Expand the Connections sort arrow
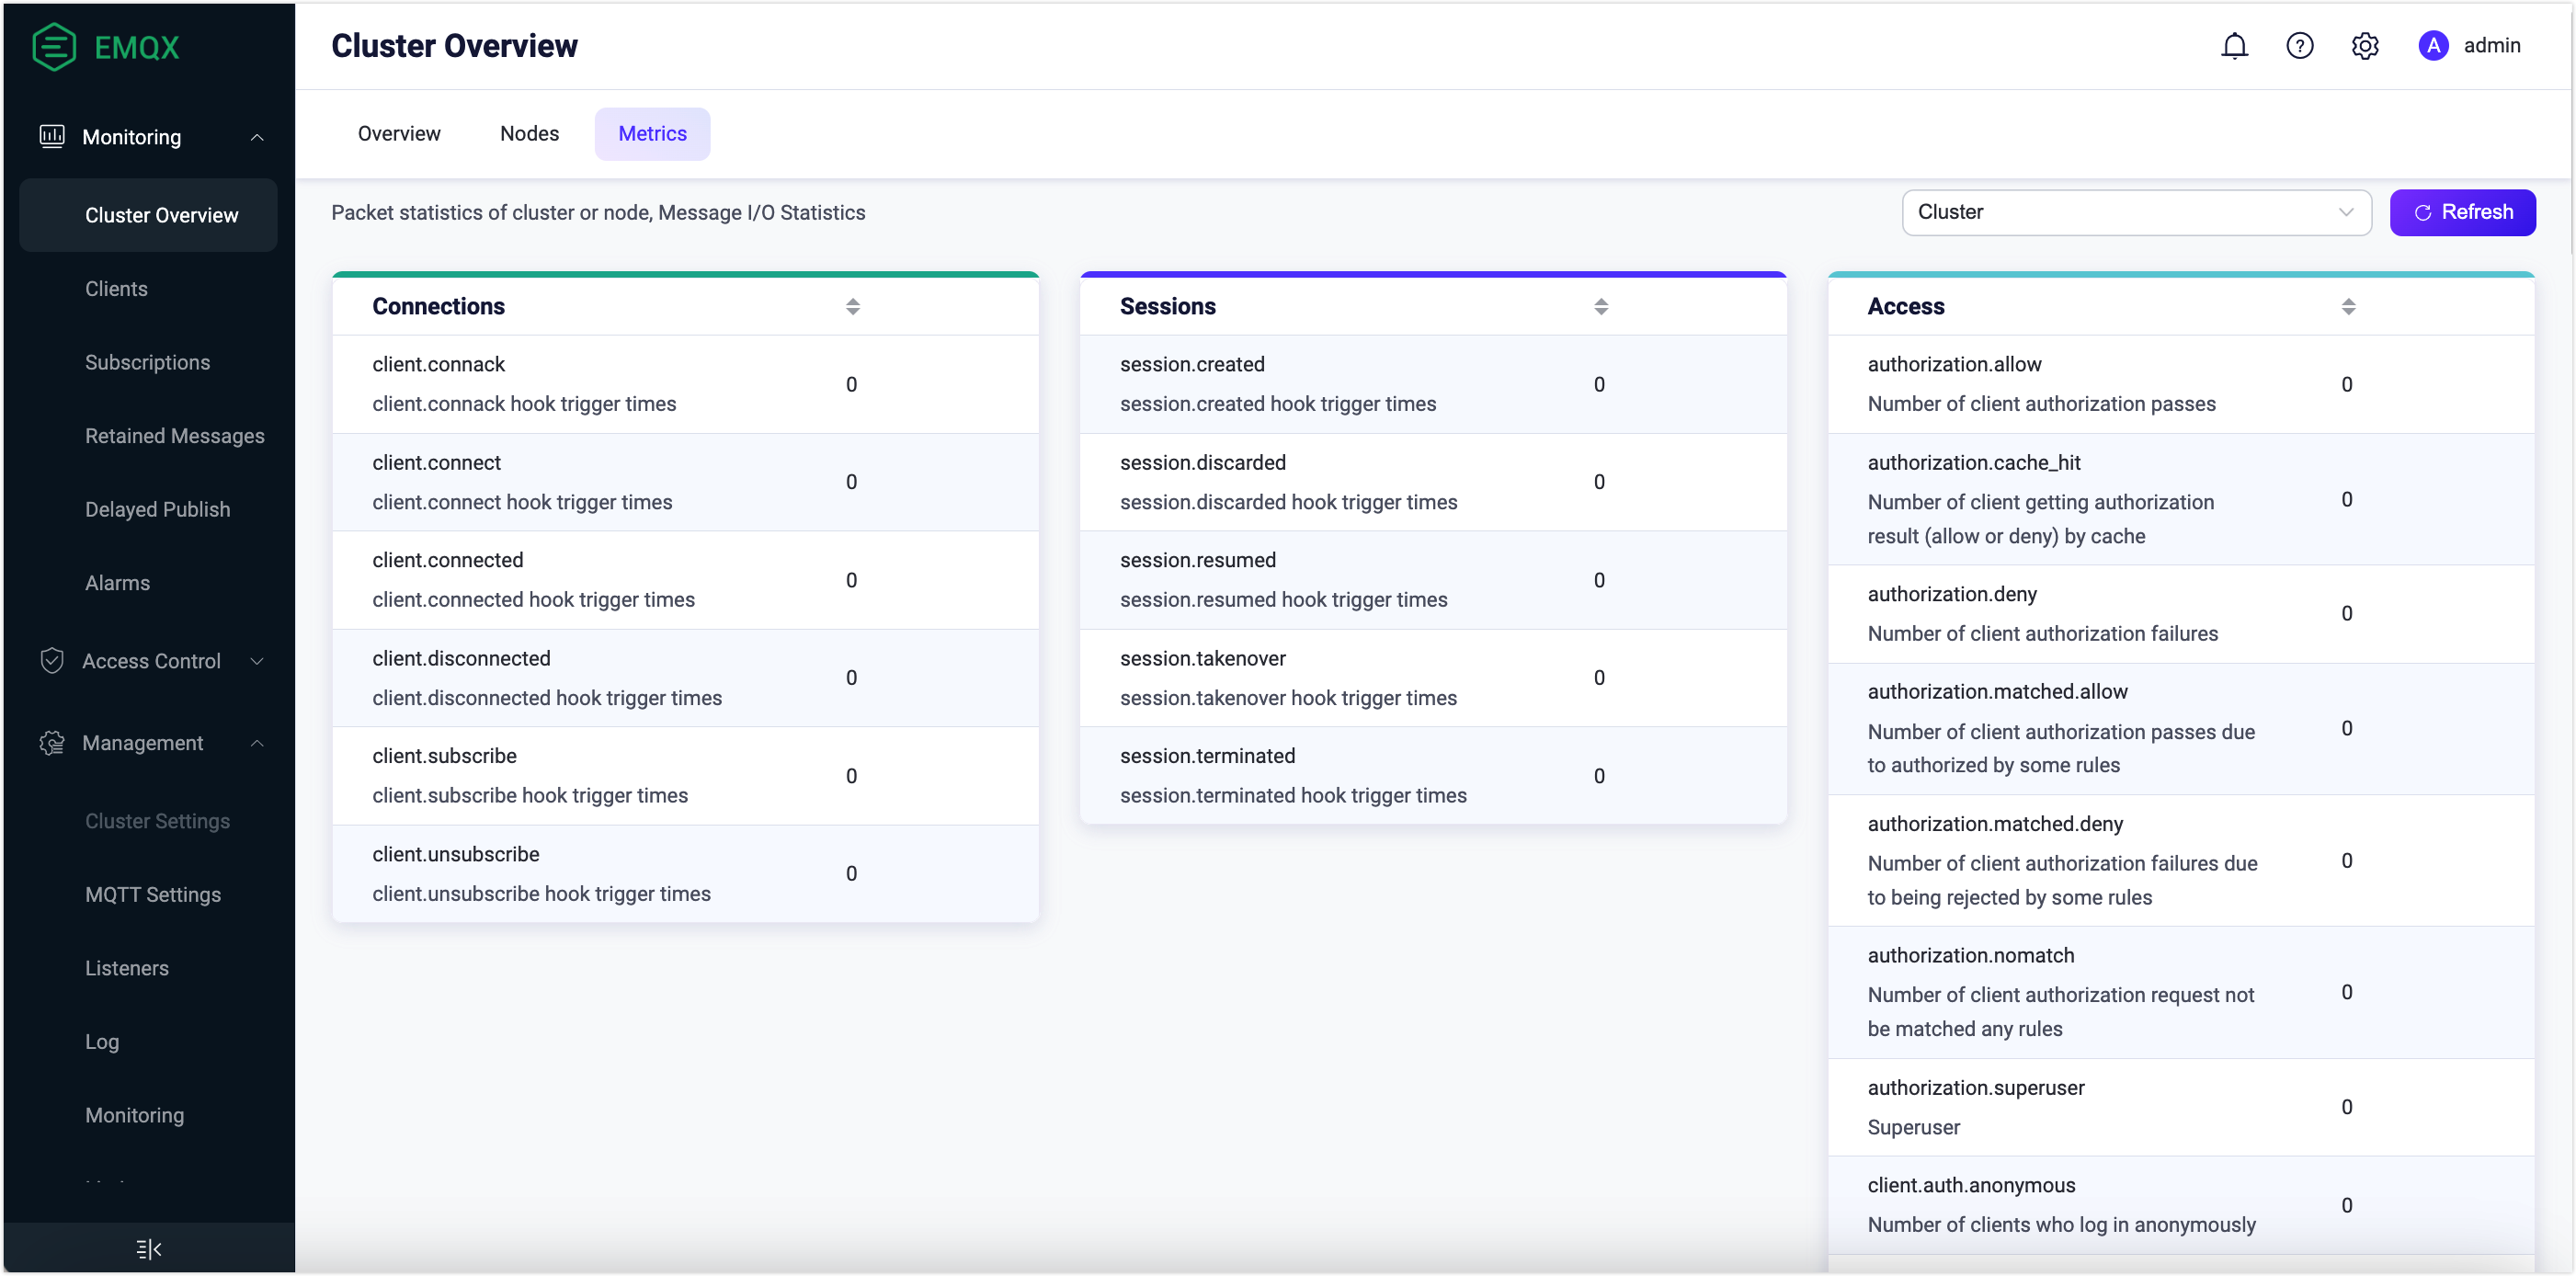The width and height of the screenshot is (2576, 1276). (x=852, y=307)
